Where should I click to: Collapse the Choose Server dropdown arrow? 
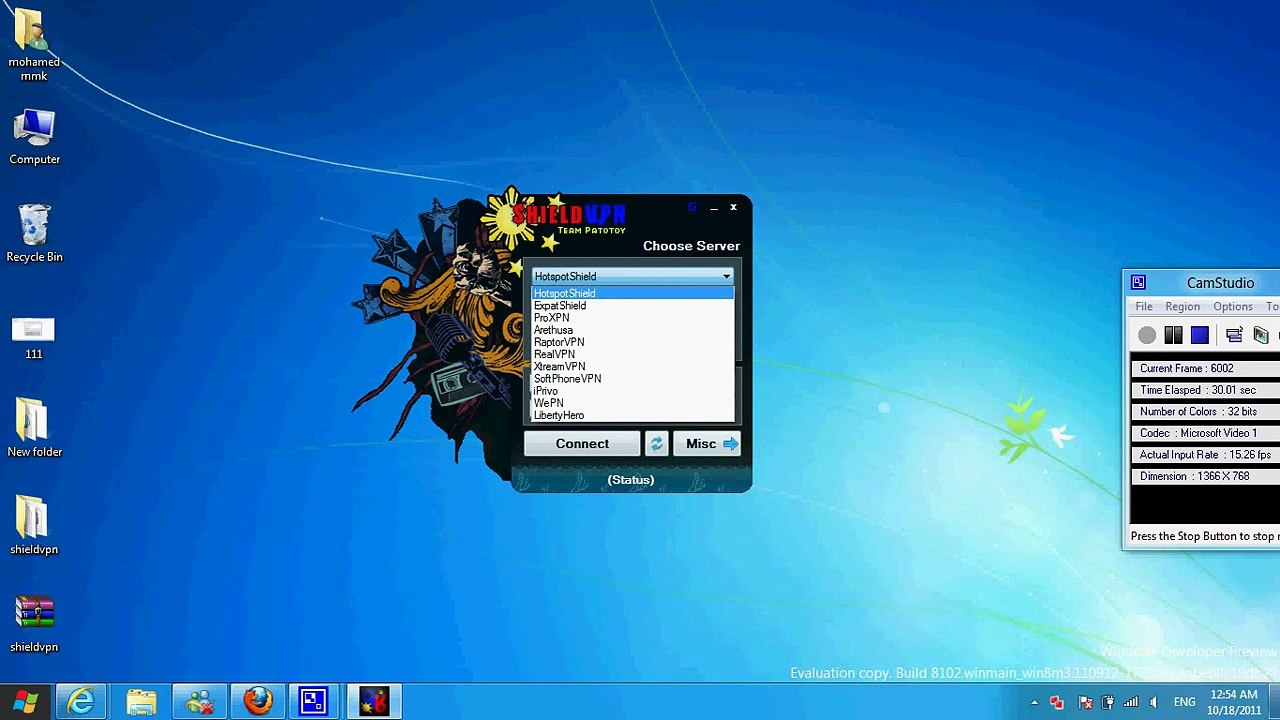[x=726, y=276]
